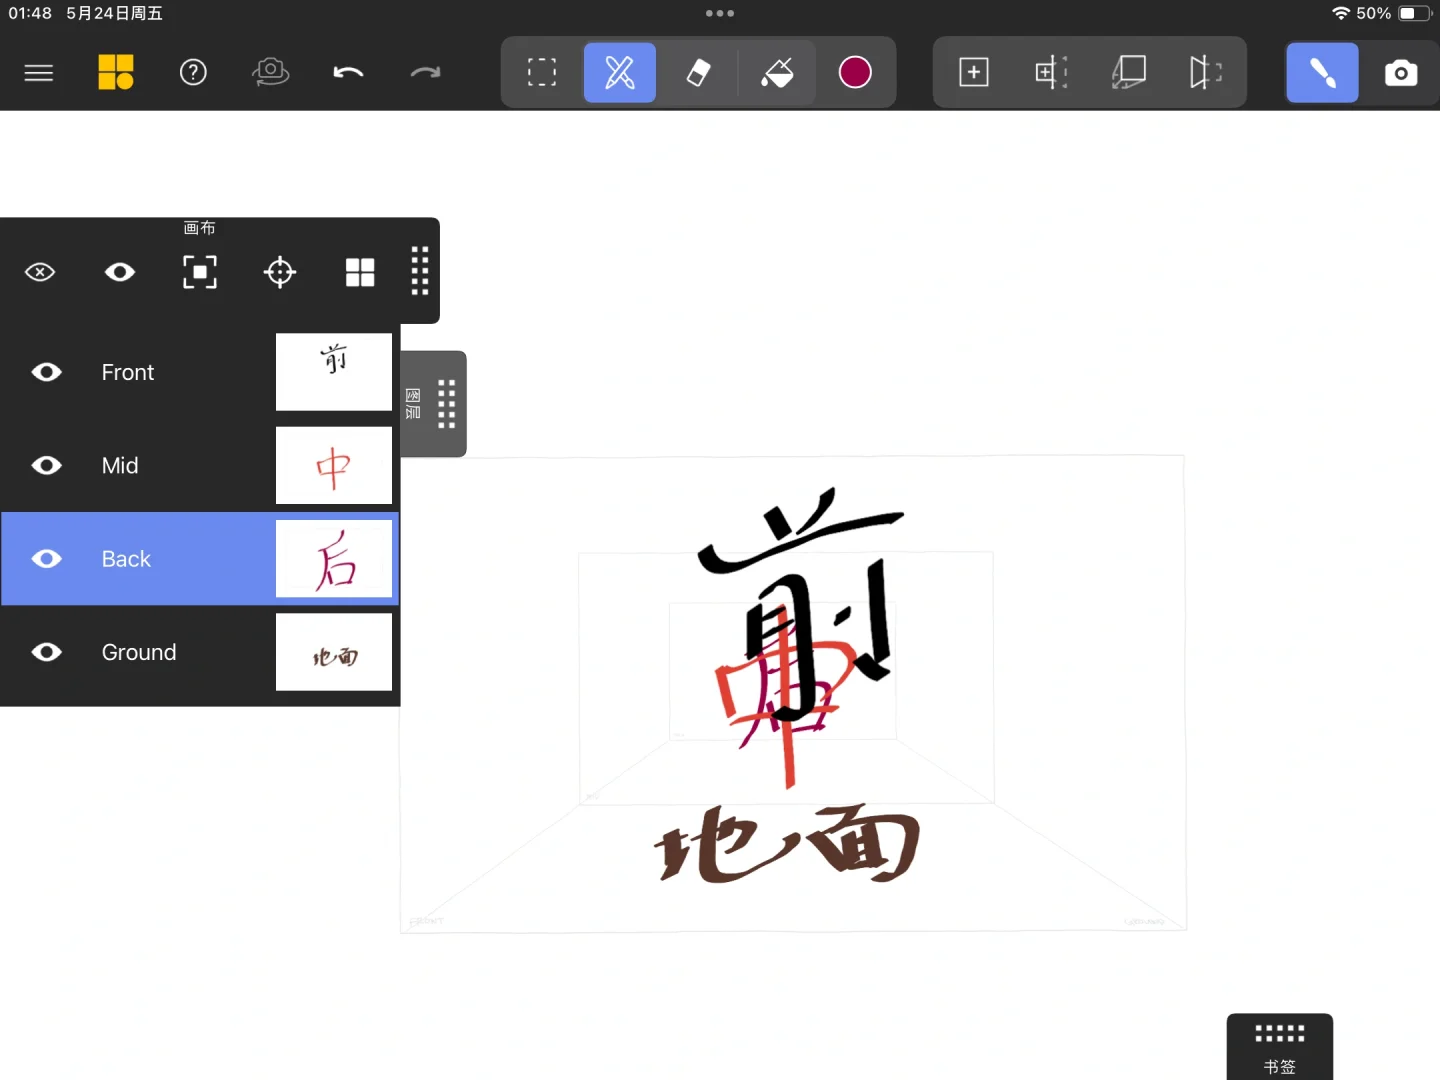This screenshot has height=1080, width=1440.
Task: Open the hamburger menu
Action: pos(38,72)
